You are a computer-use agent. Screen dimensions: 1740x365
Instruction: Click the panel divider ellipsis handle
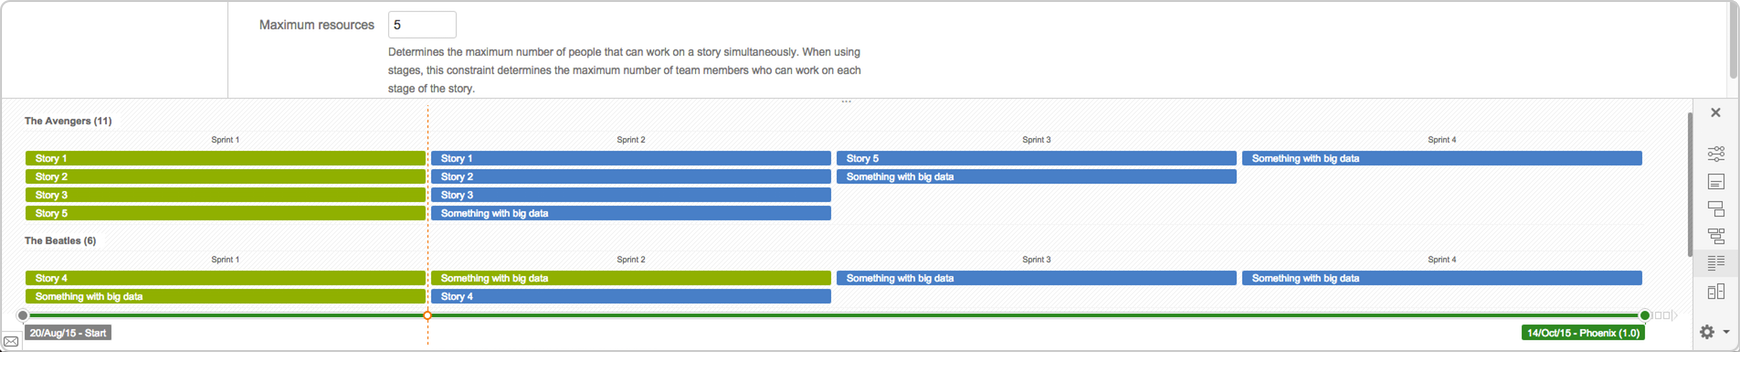(846, 102)
